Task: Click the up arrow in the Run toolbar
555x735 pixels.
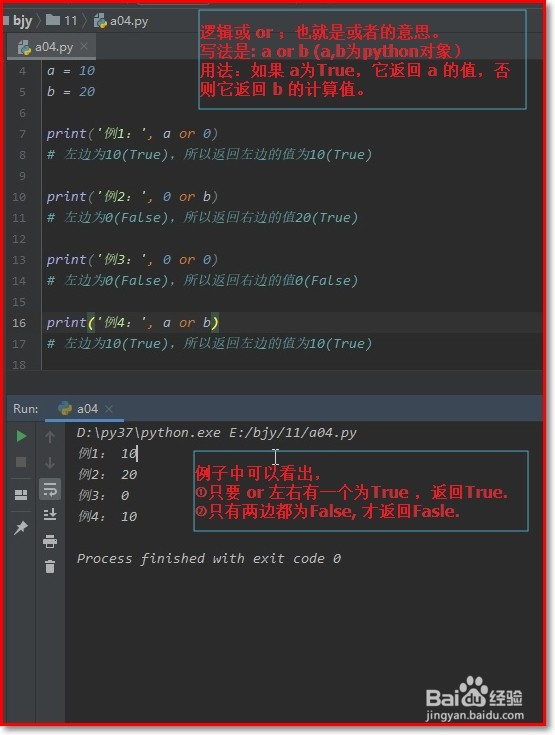Action: (50, 437)
